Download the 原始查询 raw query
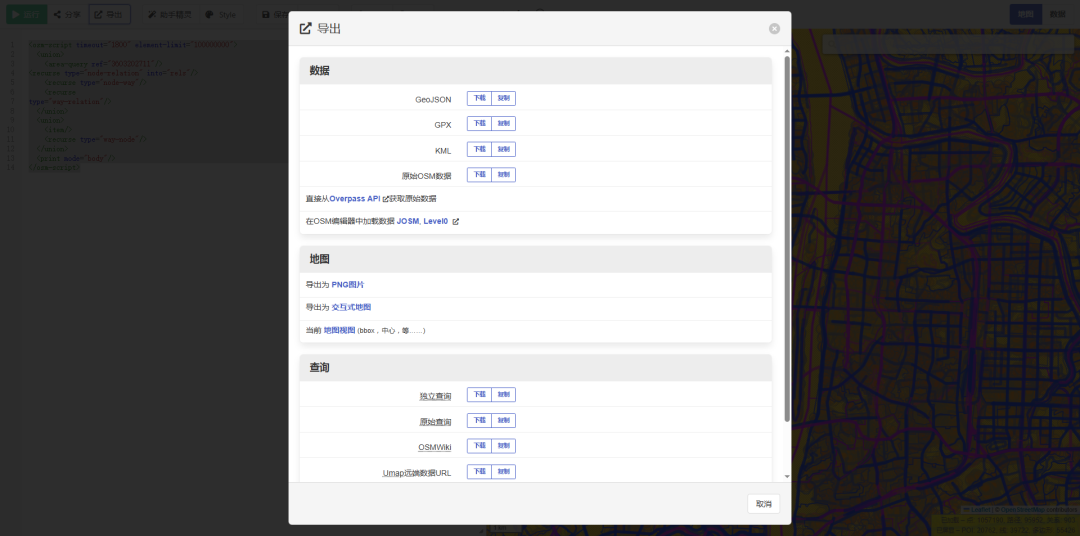The width and height of the screenshot is (1080, 536). pyautogui.click(x=479, y=420)
